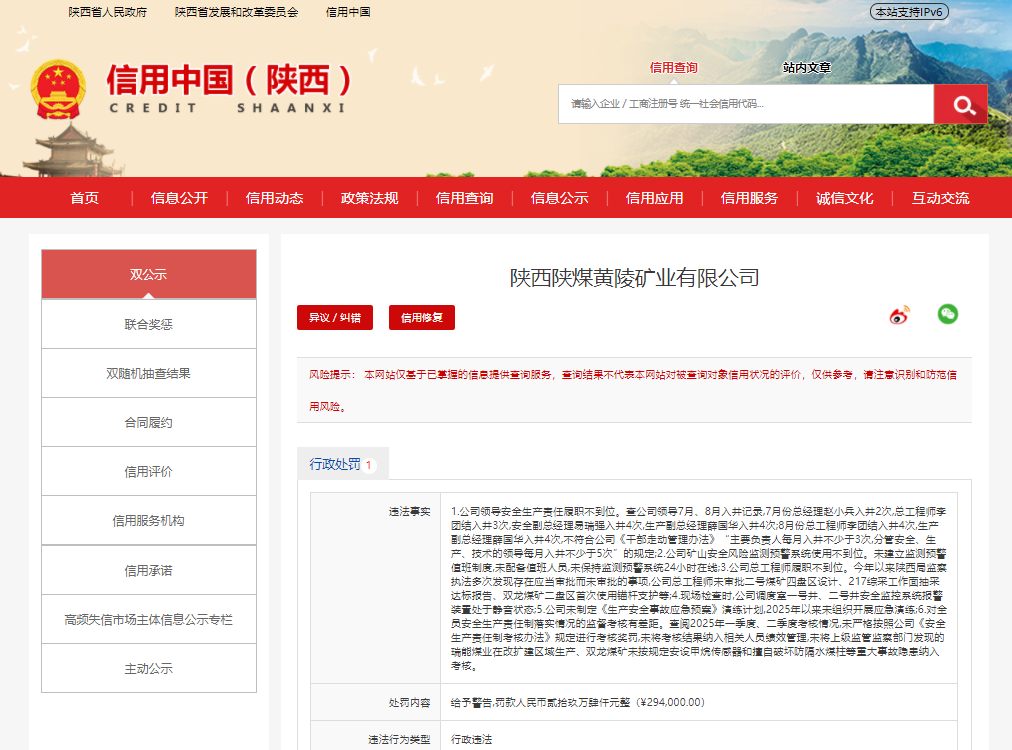The image size is (1012, 750).
Task: Click the national emblem logo
Action: click(58, 90)
